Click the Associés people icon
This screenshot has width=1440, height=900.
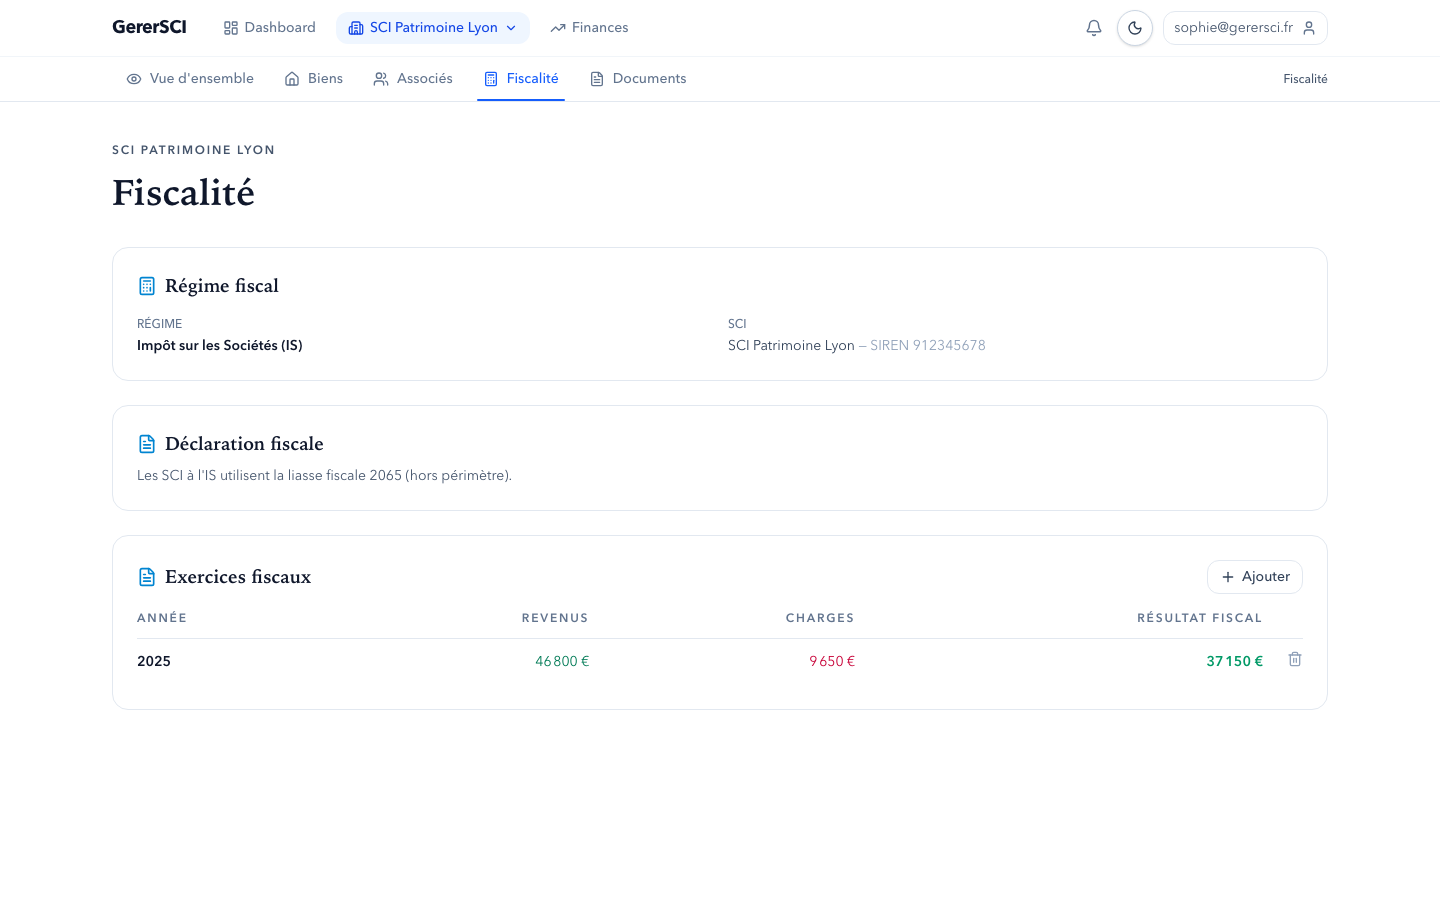tap(381, 79)
